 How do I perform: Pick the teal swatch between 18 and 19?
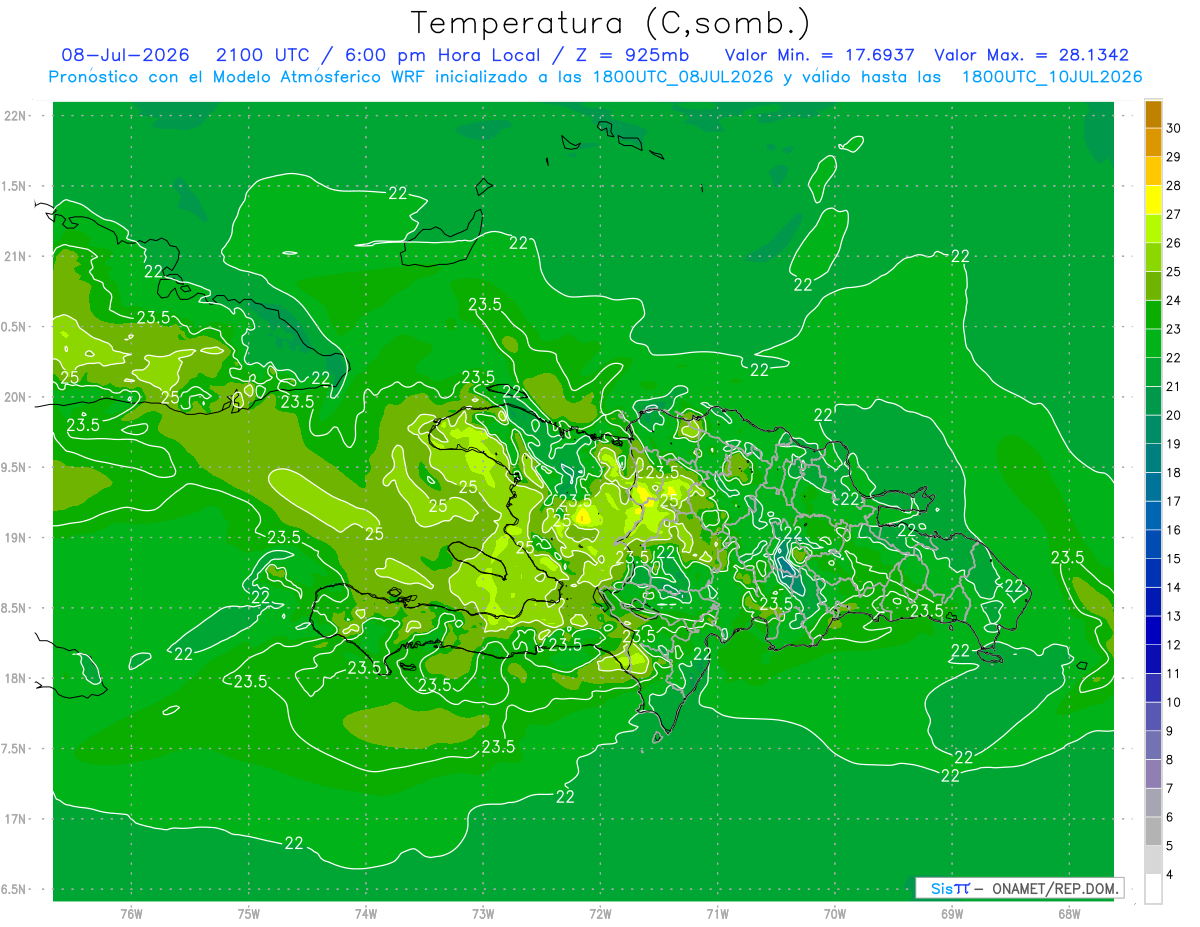point(1153,459)
